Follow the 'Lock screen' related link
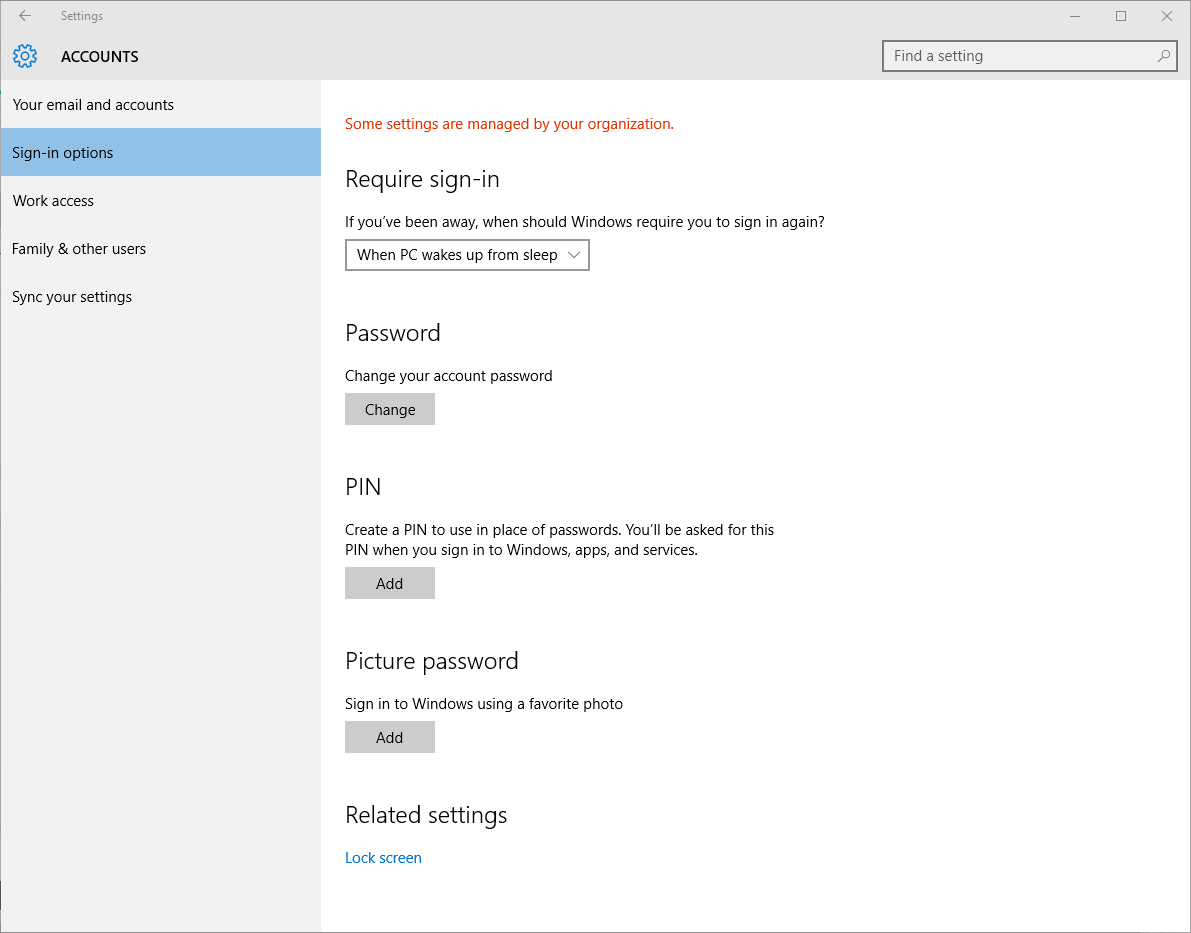Viewport: 1191px width, 933px height. [383, 858]
